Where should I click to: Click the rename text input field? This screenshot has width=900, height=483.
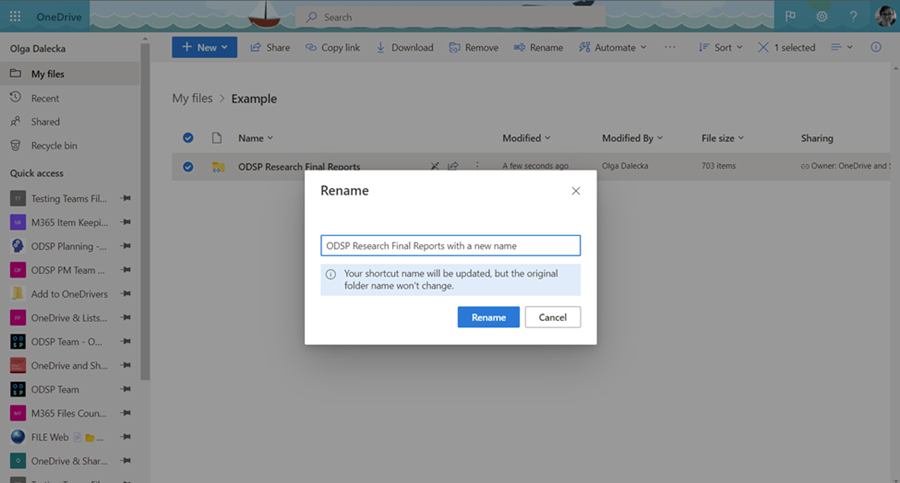pos(451,246)
